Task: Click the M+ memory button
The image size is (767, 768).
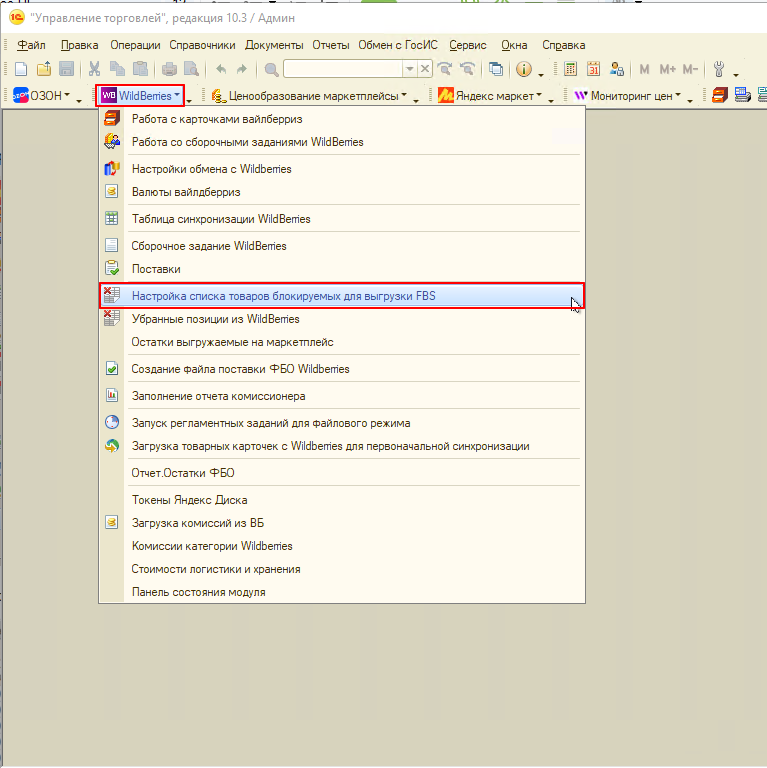Action: (x=668, y=70)
